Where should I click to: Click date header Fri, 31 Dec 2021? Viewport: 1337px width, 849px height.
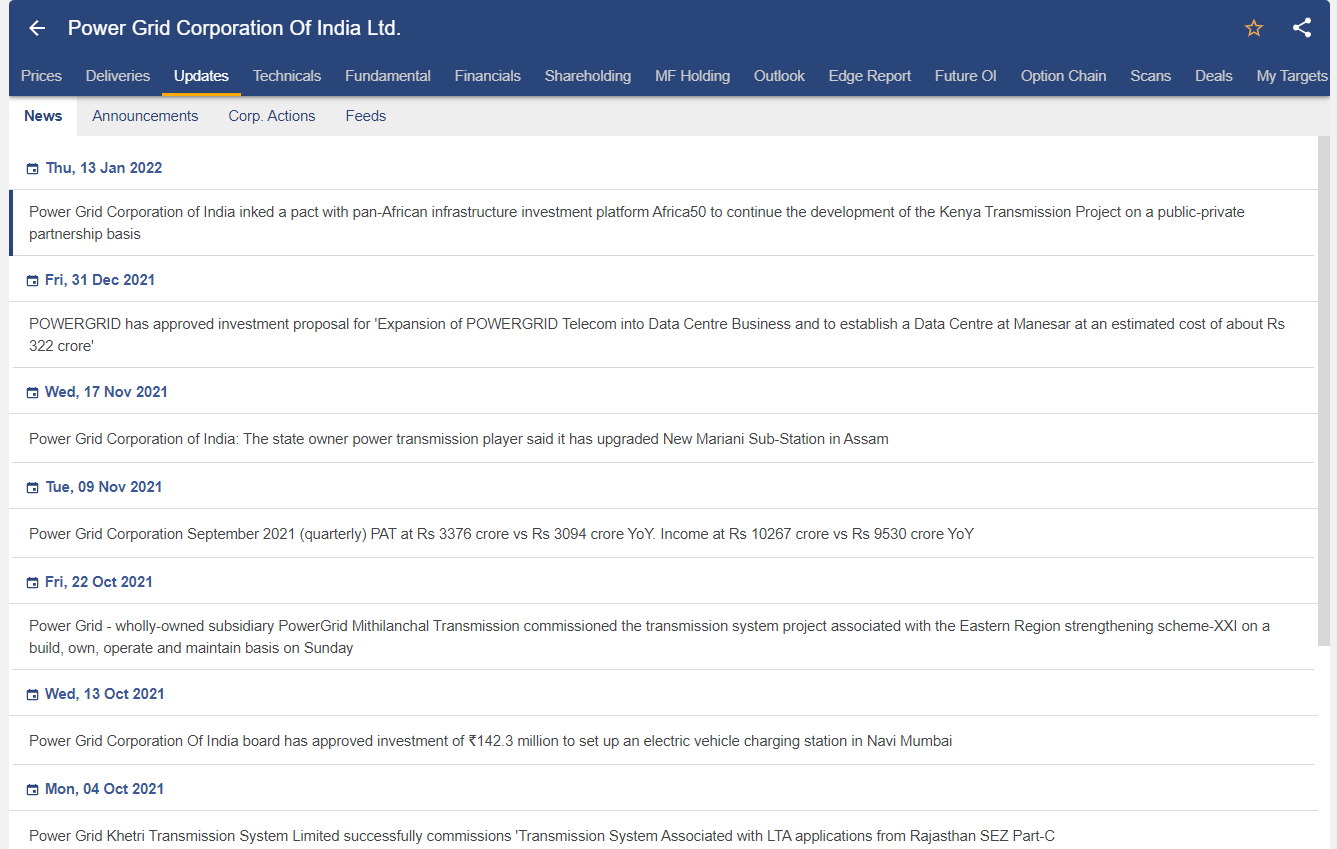[x=100, y=280]
